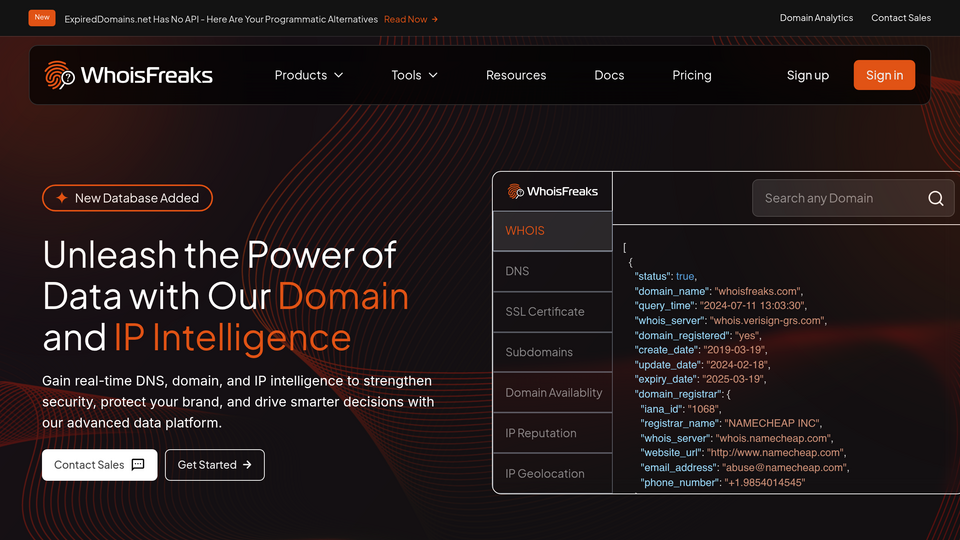This screenshot has width=960, height=540.
Task: Click the ExpiredDomains.net announcement text
Action: coord(221,20)
